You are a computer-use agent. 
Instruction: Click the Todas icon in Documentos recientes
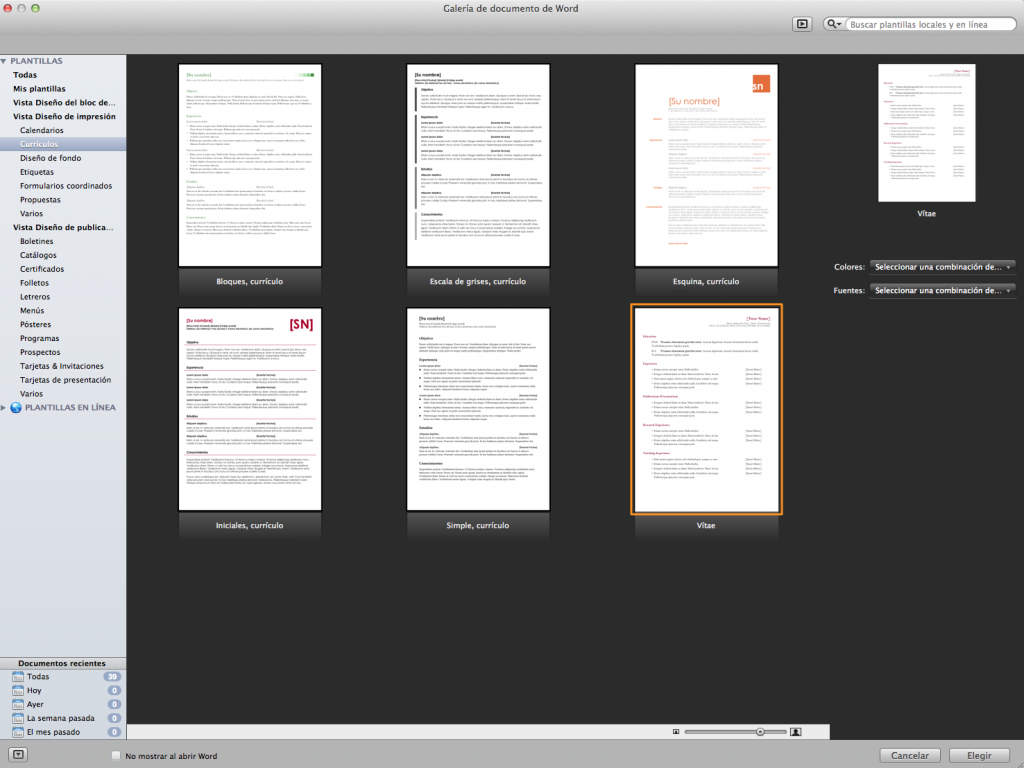17,676
